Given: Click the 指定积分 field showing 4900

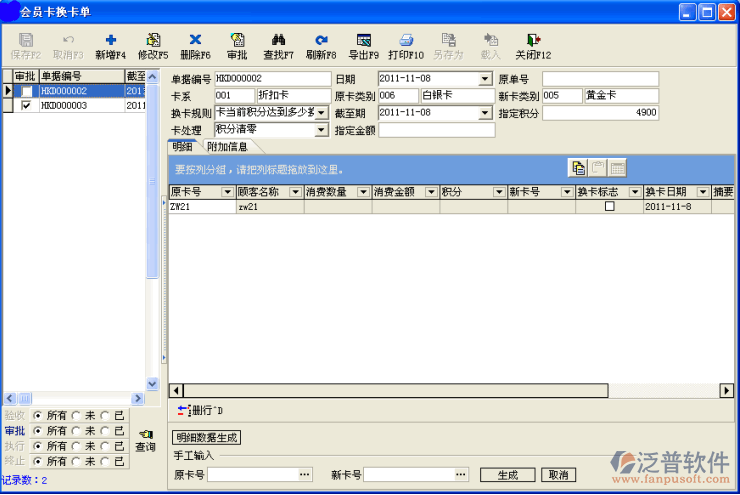Looking at the screenshot, I should 600,113.
